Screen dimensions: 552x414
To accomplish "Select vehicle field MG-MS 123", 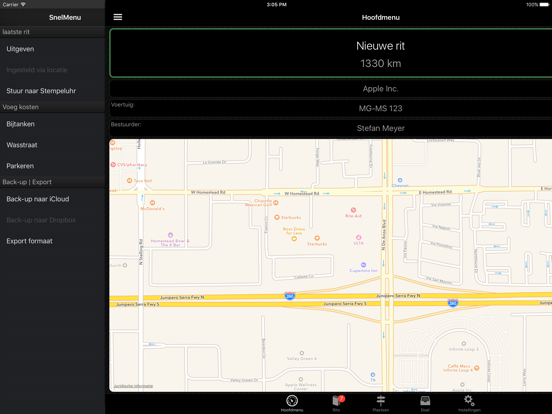I will (331, 108).
